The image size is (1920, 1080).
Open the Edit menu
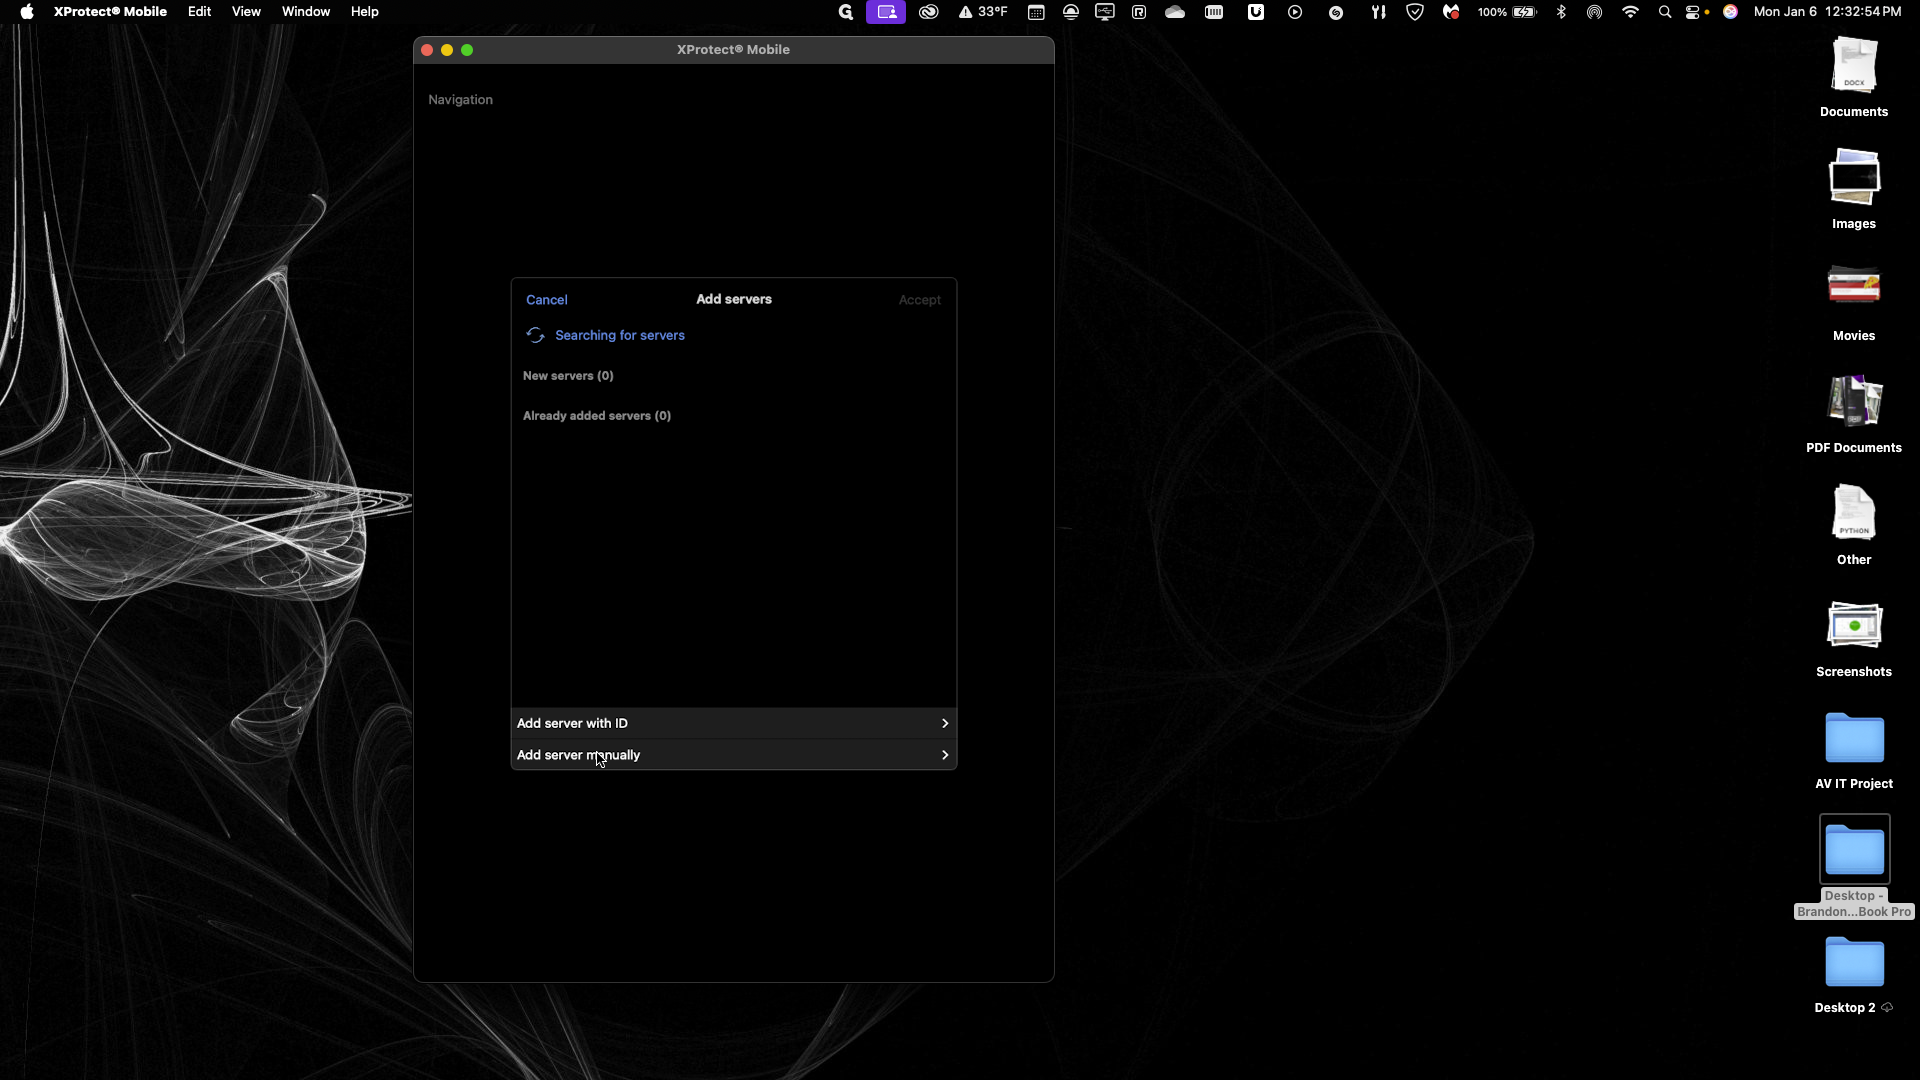pos(199,12)
